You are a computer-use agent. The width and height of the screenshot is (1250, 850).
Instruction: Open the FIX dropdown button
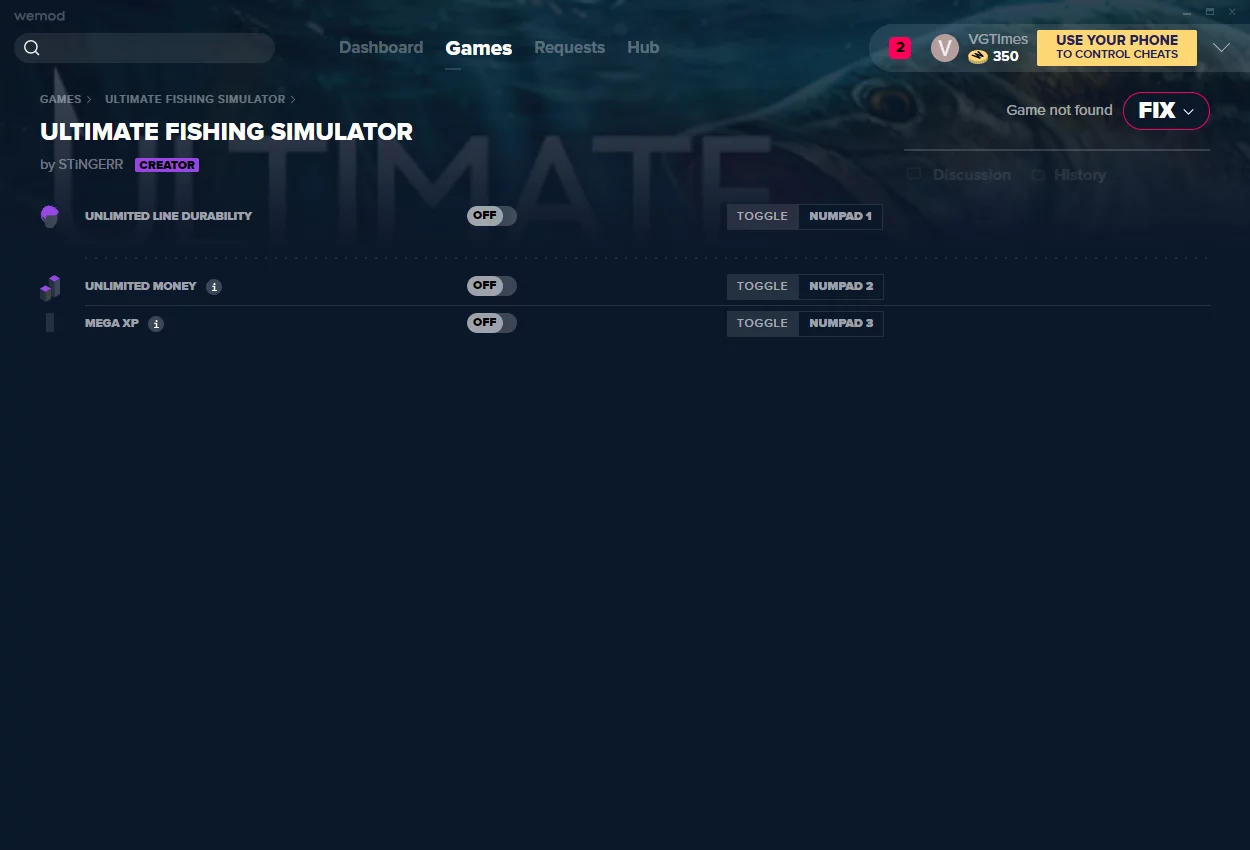(1166, 111)
